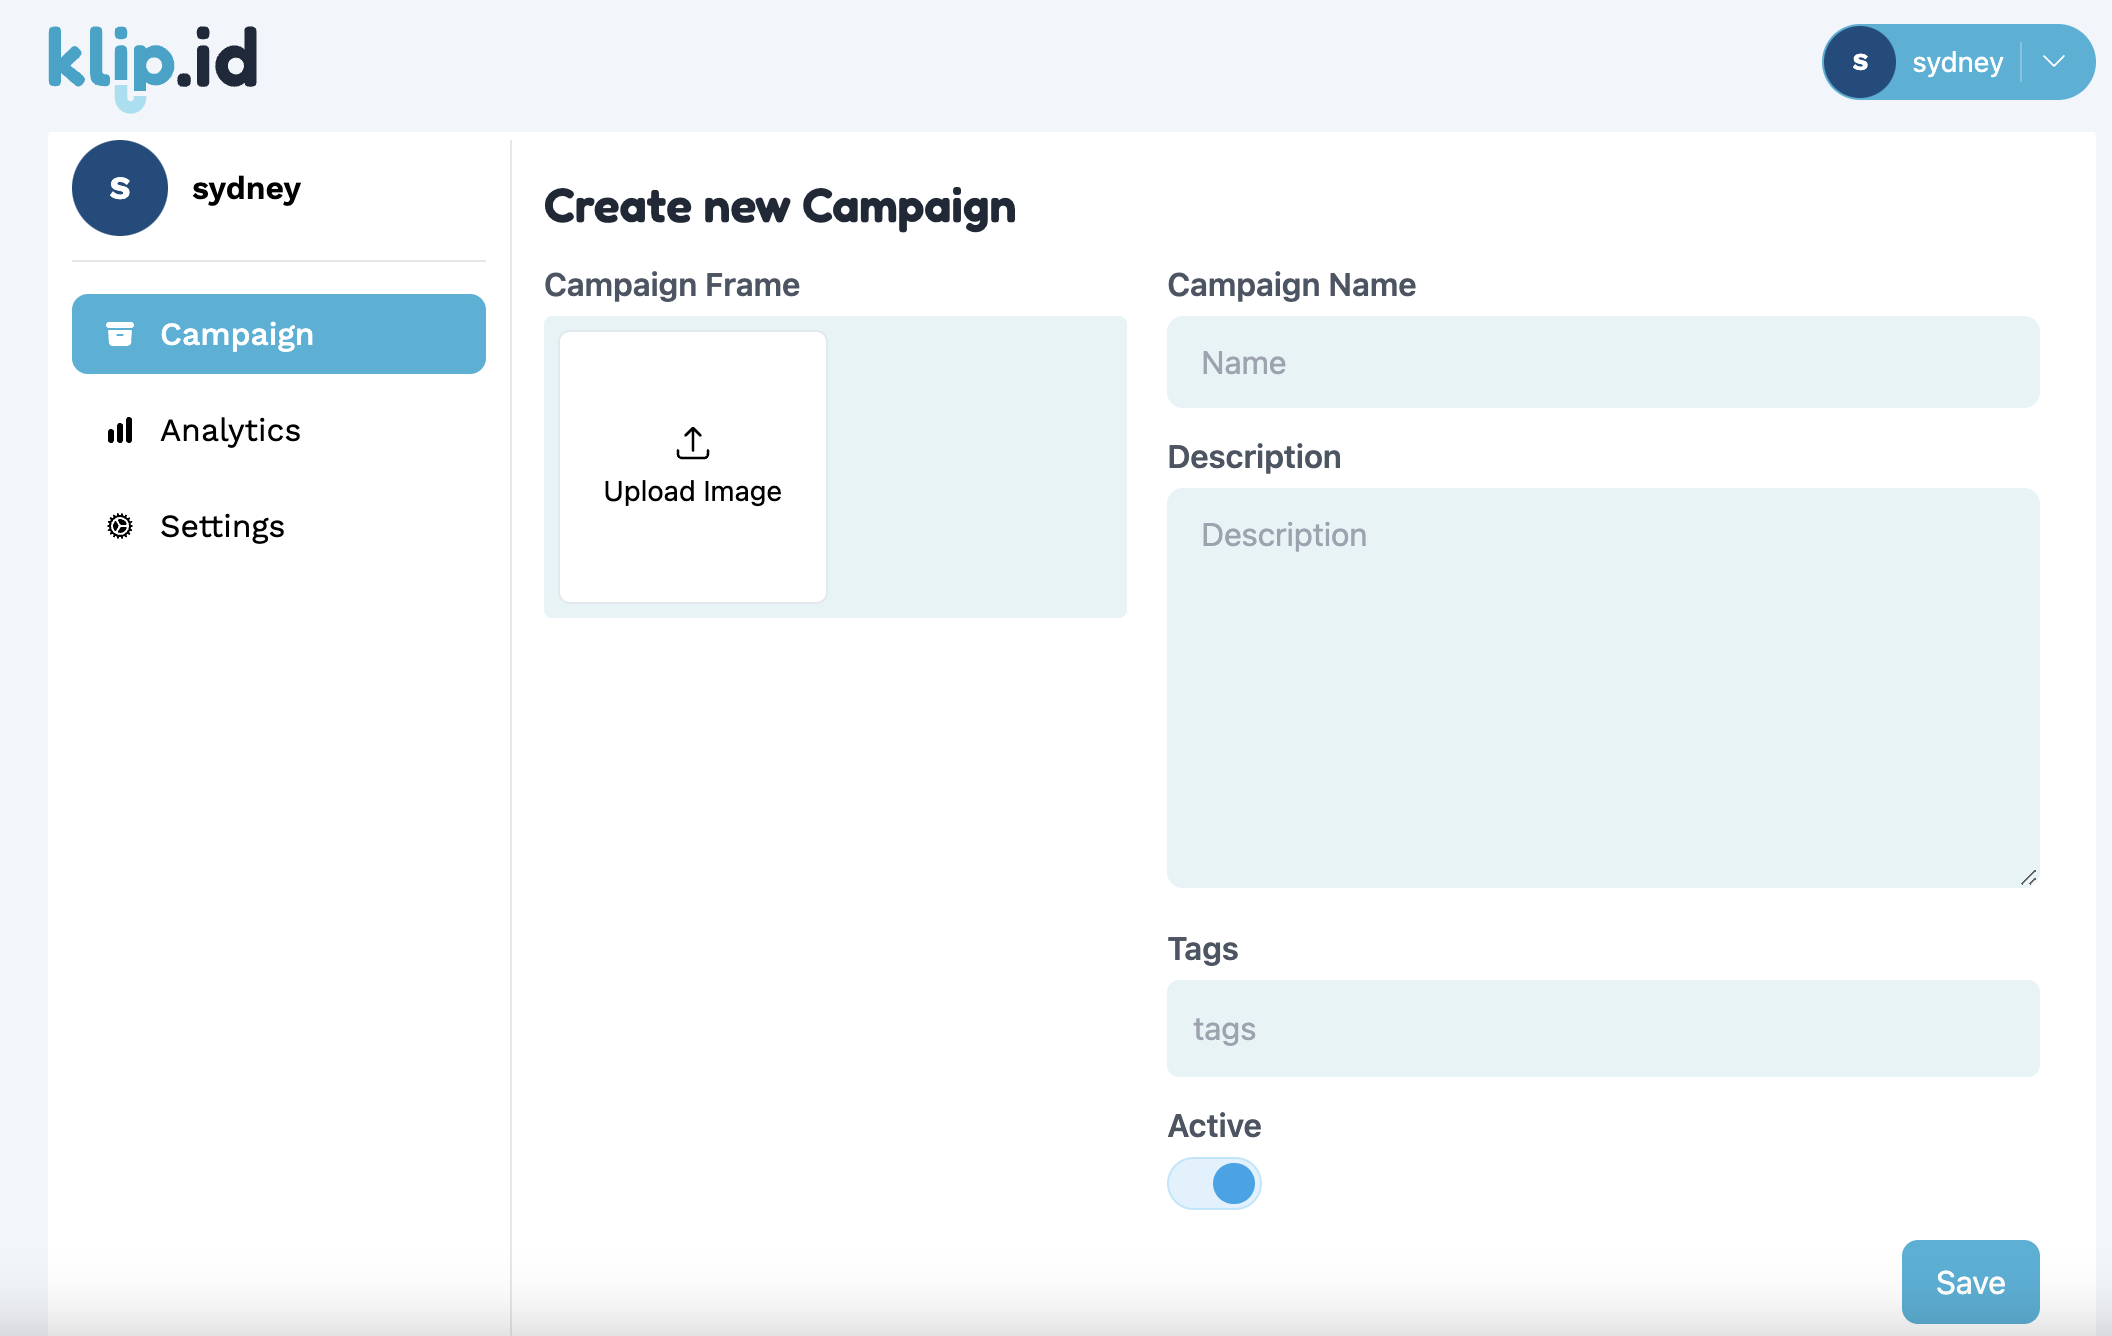Open the Settings sidebar entry
This screenshot has width=2112, height=1336.
tap(222, 526)
